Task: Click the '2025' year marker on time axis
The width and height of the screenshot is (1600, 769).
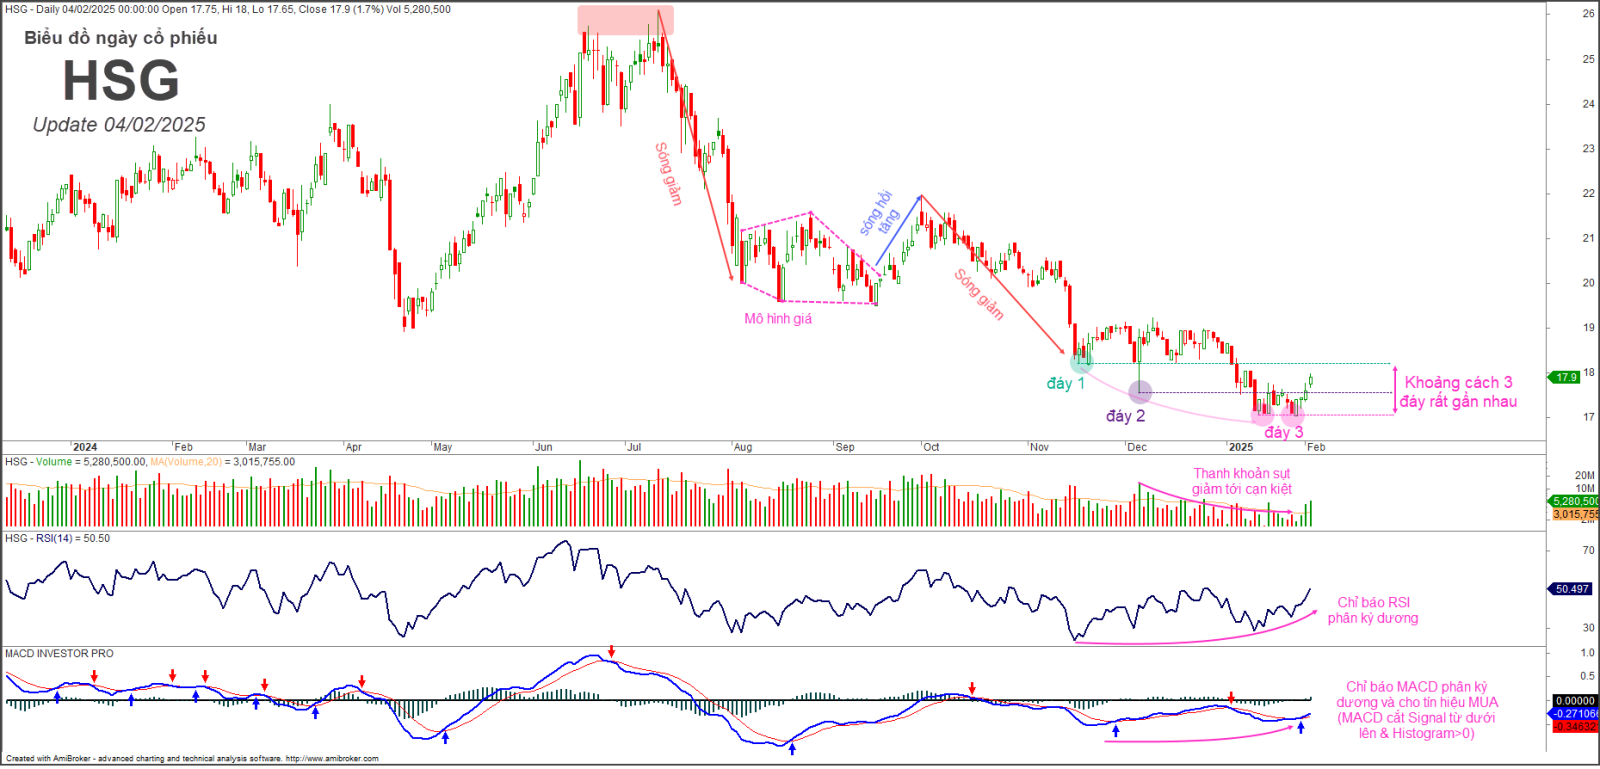Action: (x=1241, y=447)
